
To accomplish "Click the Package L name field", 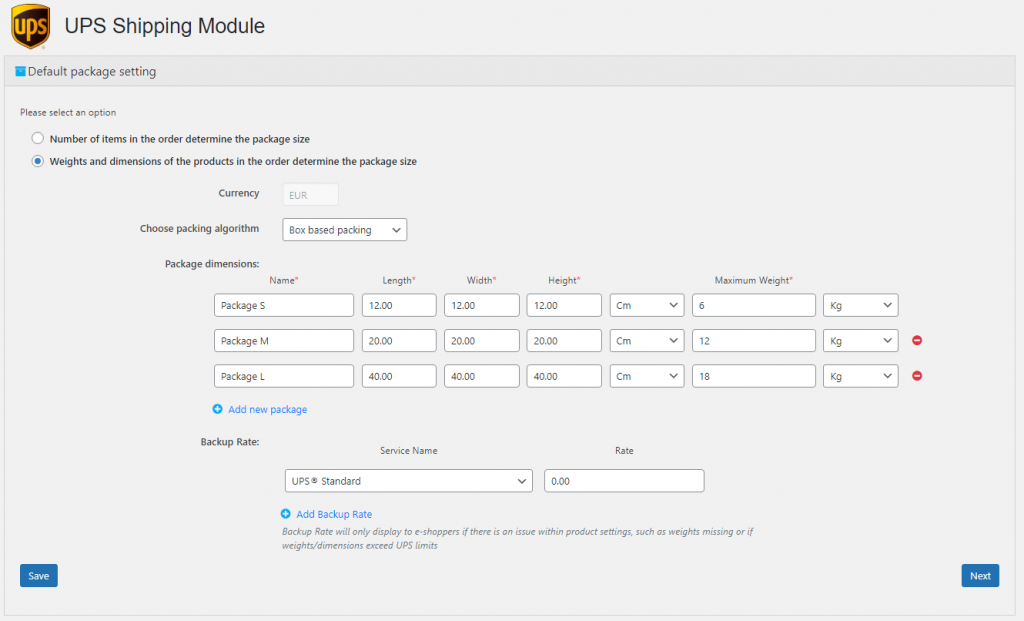I will click(x=283, y=376).
